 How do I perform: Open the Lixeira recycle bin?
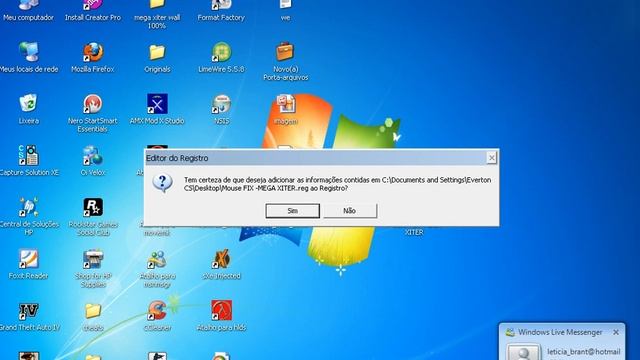(x=29, y=109)
